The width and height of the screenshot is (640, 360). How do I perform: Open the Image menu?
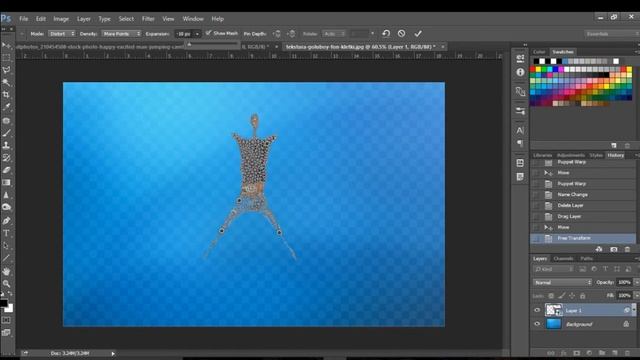pyautogui.click(x=61, y=19)
